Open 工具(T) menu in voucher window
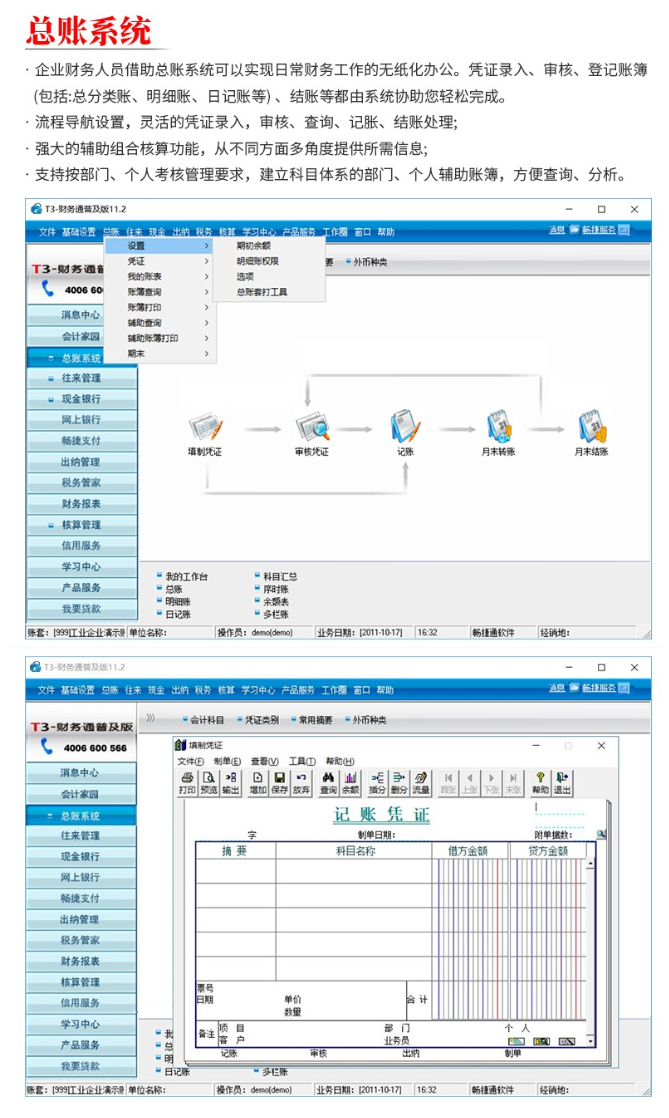669x1118 pixels. pos(302,761)
